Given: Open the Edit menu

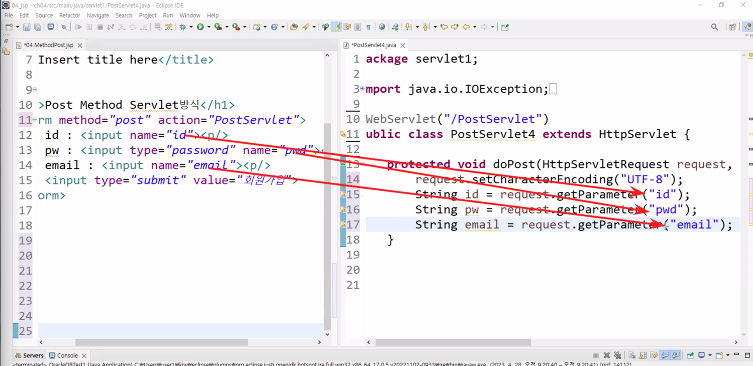Looking at the screenshot, I should pyautogui.click(x=24, y=15).
